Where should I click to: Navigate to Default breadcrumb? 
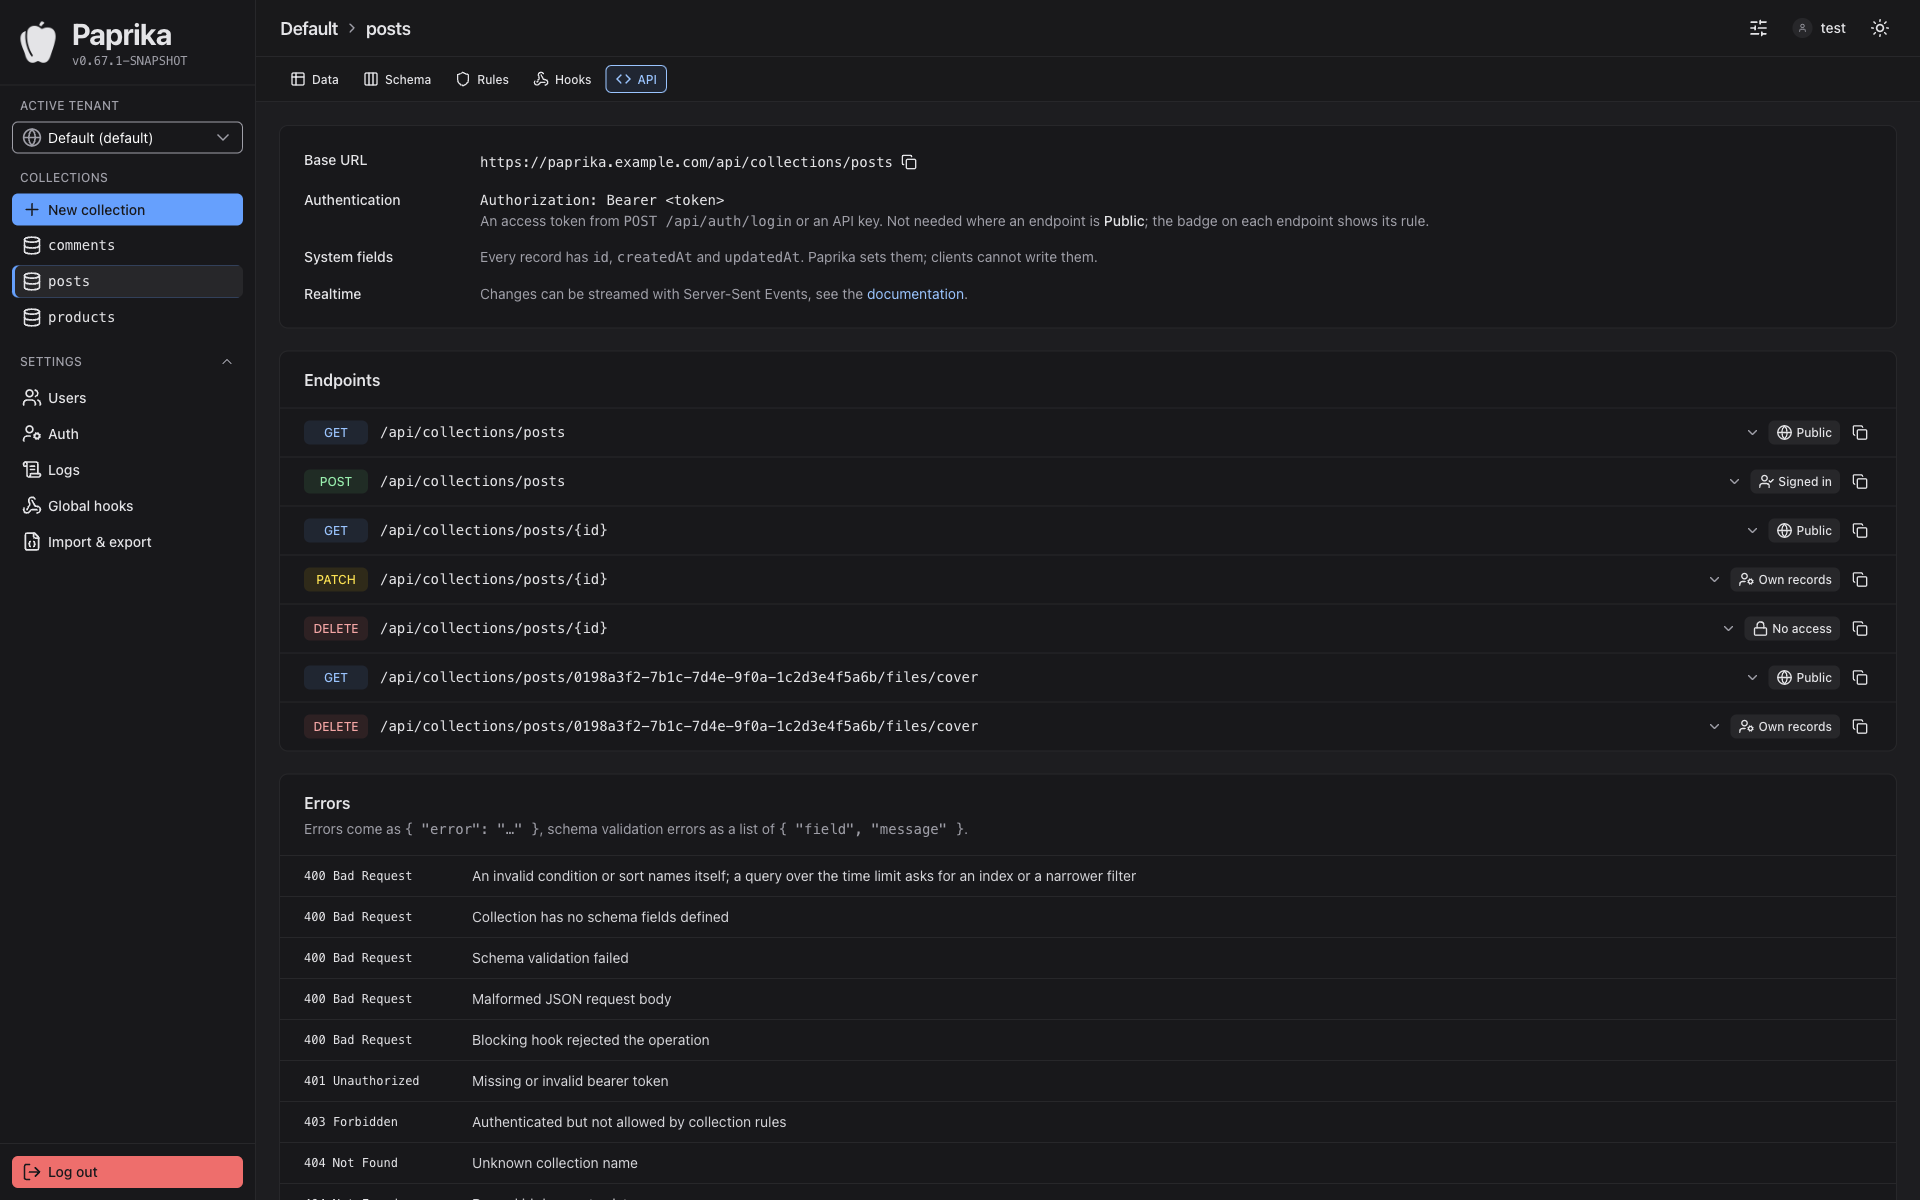click(309, 29)
